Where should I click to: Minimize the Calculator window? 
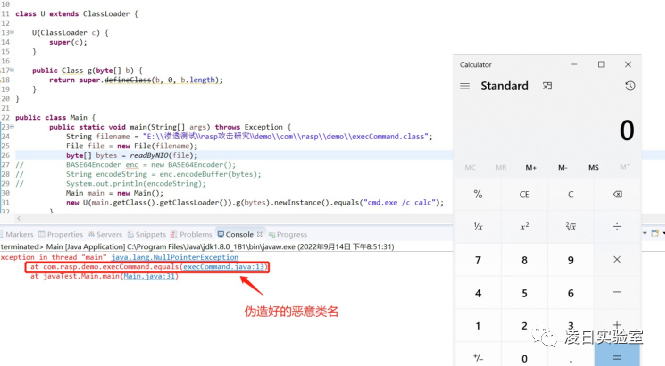(x=574, y=64)
